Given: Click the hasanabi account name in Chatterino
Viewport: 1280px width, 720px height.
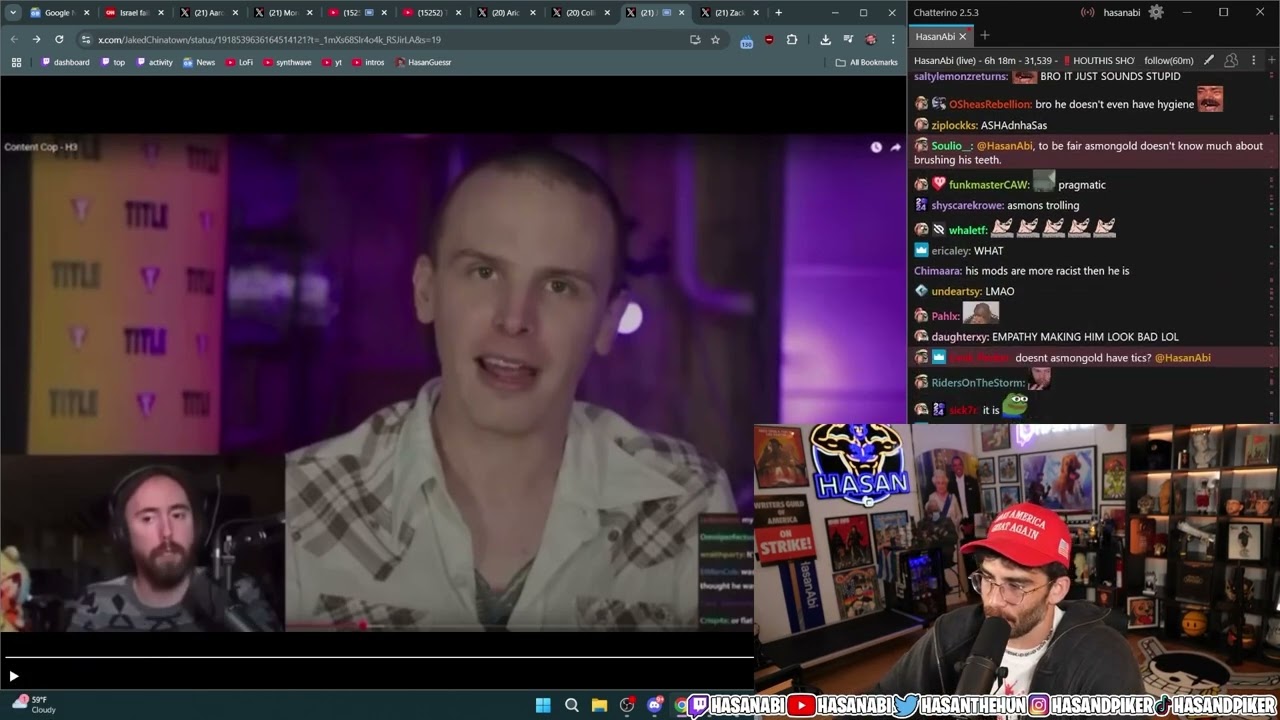Looking at the screenshot, I should [1120, 13].
